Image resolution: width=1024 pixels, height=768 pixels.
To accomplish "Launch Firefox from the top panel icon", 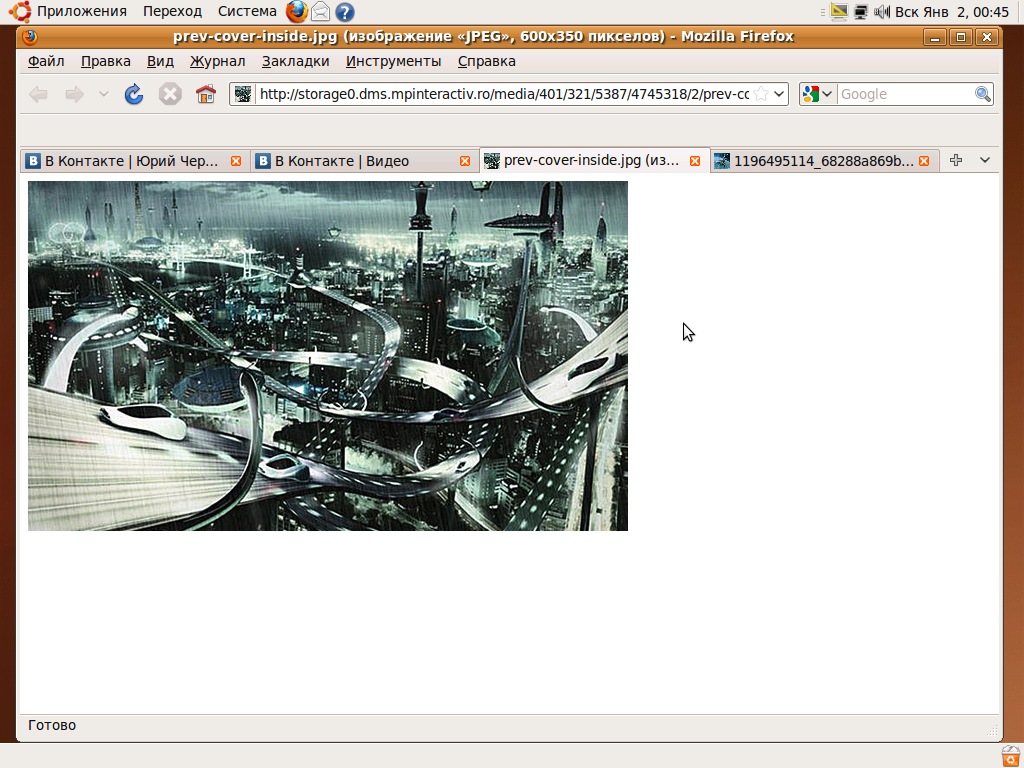I will click(297, 12).
